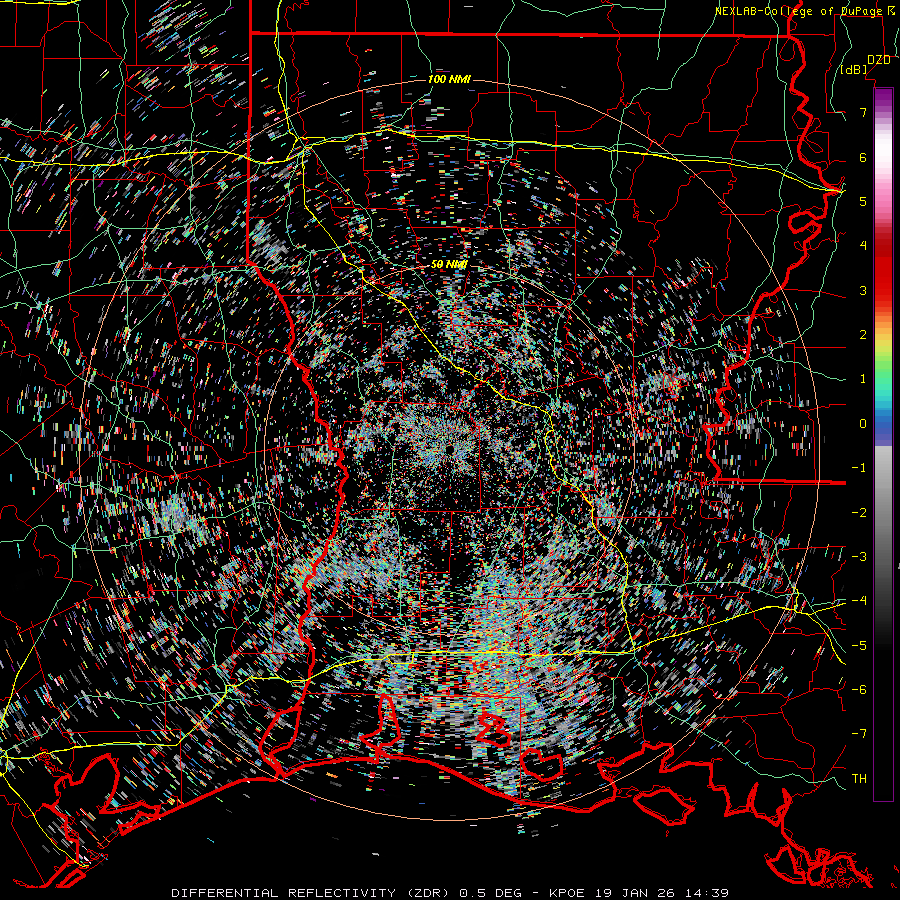Click the "TH" label on the color scale
900x900 pixels.
pos(859,778)
